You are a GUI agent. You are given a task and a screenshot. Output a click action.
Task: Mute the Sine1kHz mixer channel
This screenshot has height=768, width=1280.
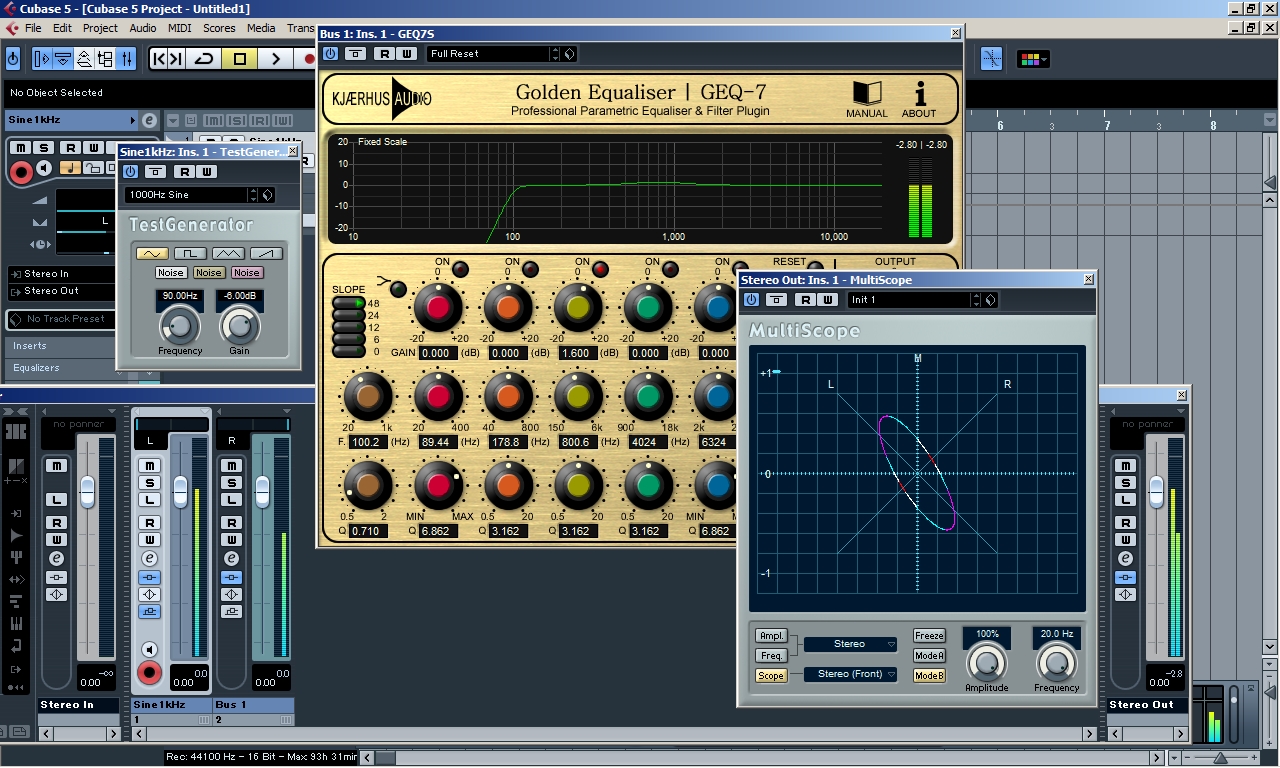[x=149, y=466]
